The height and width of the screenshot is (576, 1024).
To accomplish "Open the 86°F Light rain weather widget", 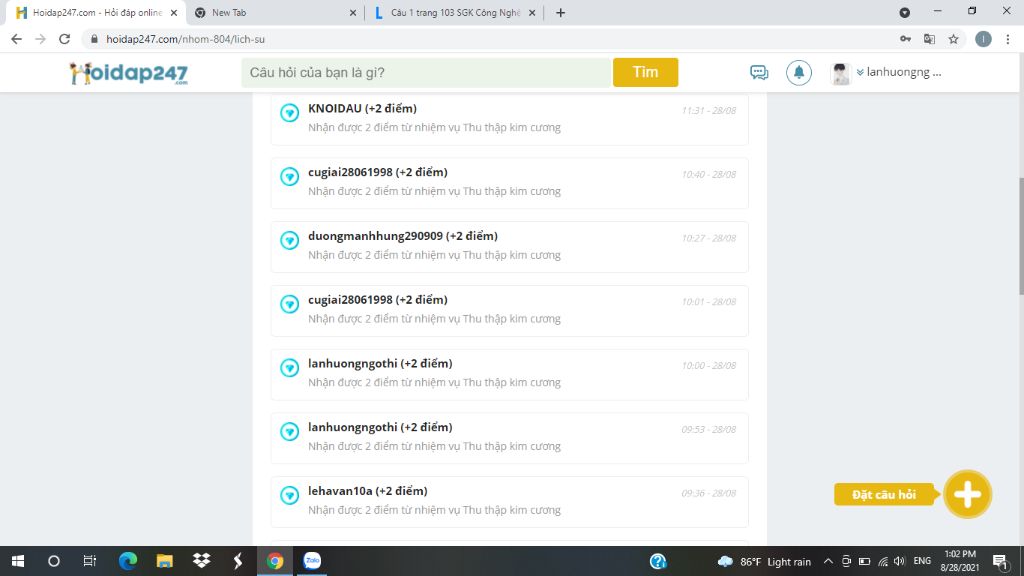I will 764,562.
